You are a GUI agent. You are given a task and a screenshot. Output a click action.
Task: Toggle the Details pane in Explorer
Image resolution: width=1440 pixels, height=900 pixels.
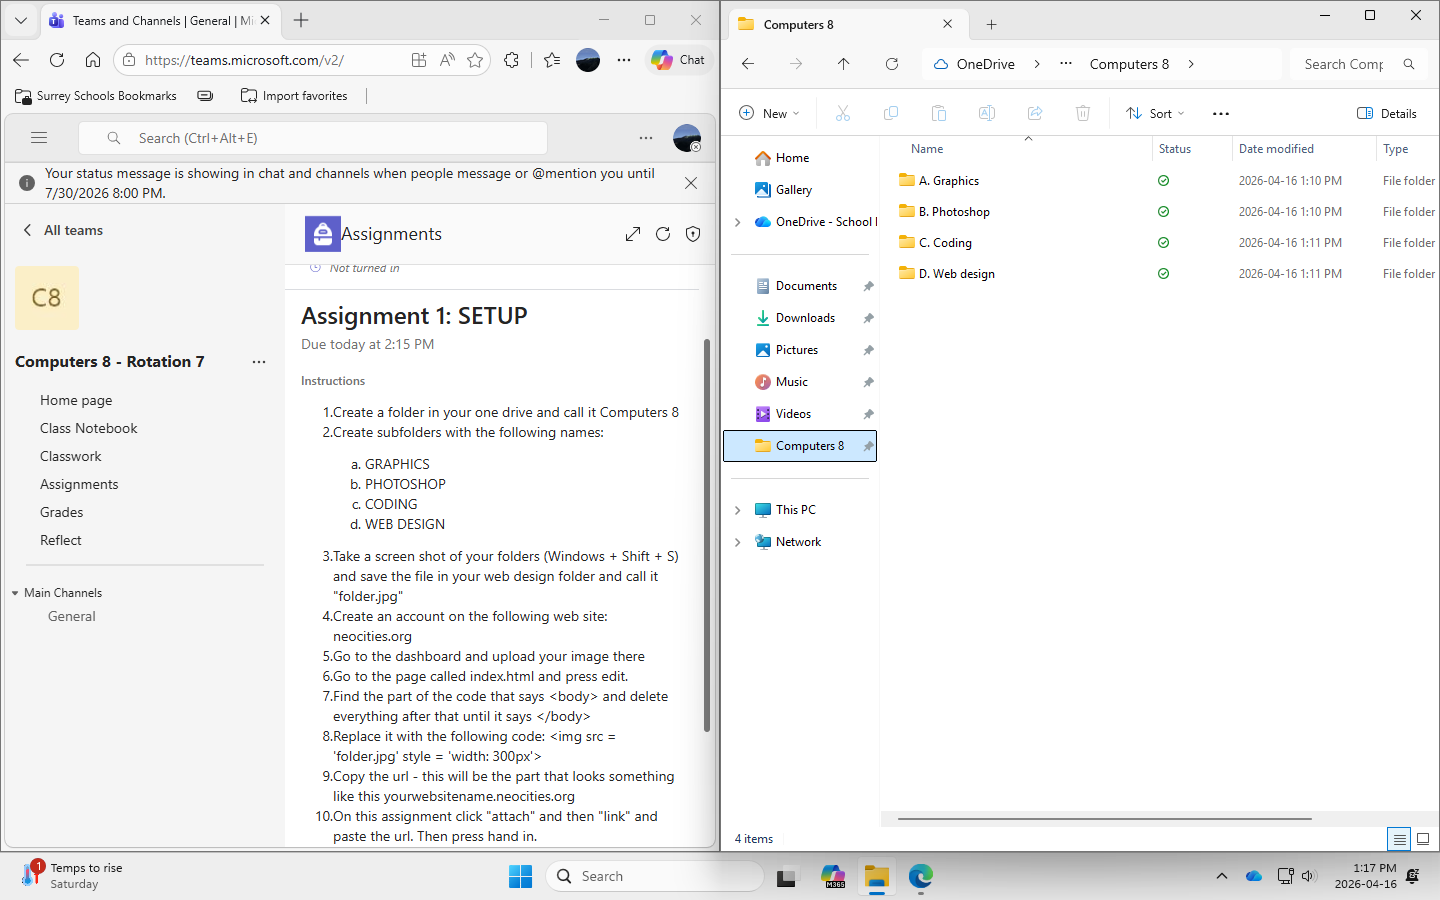point(1386,114)
